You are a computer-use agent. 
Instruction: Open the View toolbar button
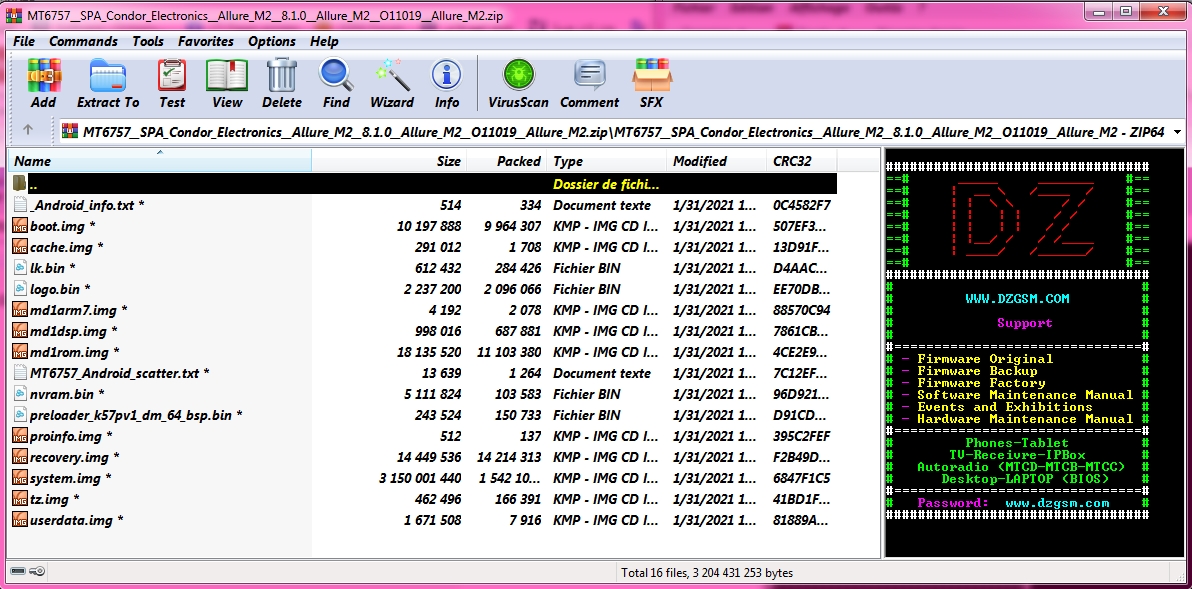(x=227, y=83)
